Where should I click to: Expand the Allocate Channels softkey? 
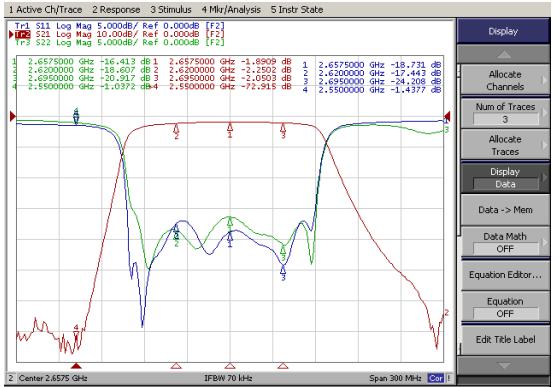[x=505, y=80]
